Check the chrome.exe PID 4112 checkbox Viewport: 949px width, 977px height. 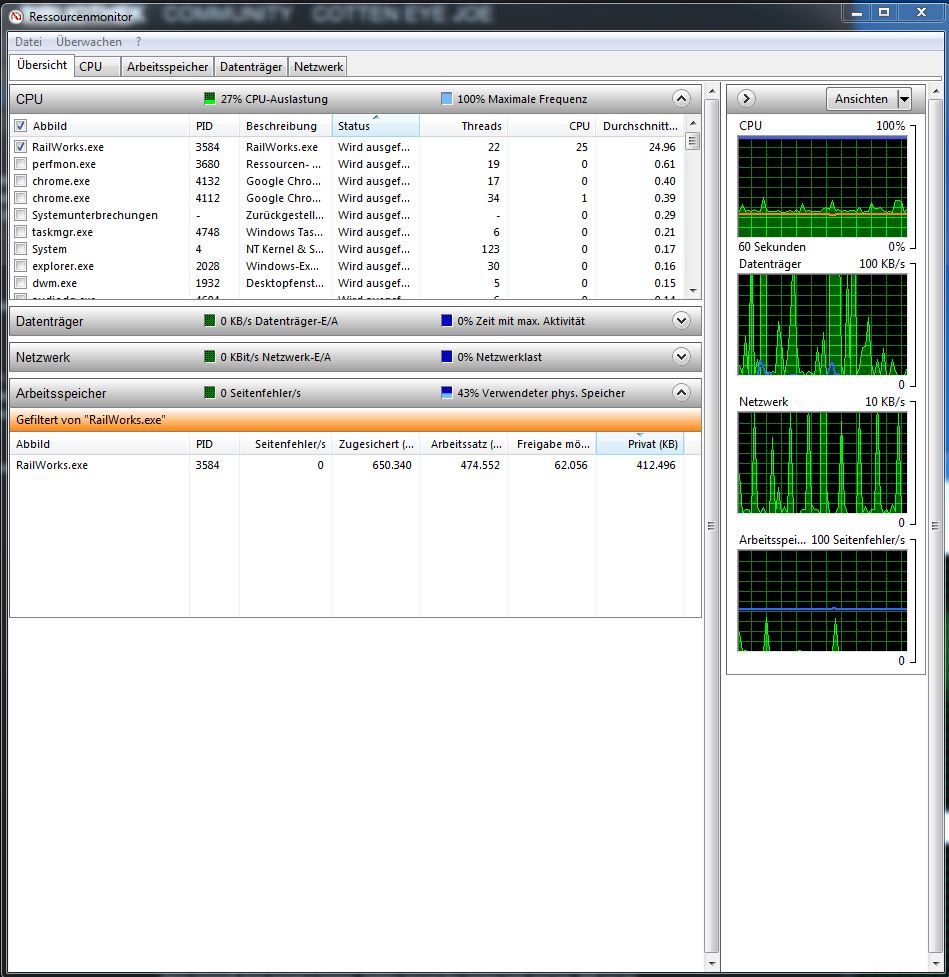pyautogui.click(x=21, y=198)
